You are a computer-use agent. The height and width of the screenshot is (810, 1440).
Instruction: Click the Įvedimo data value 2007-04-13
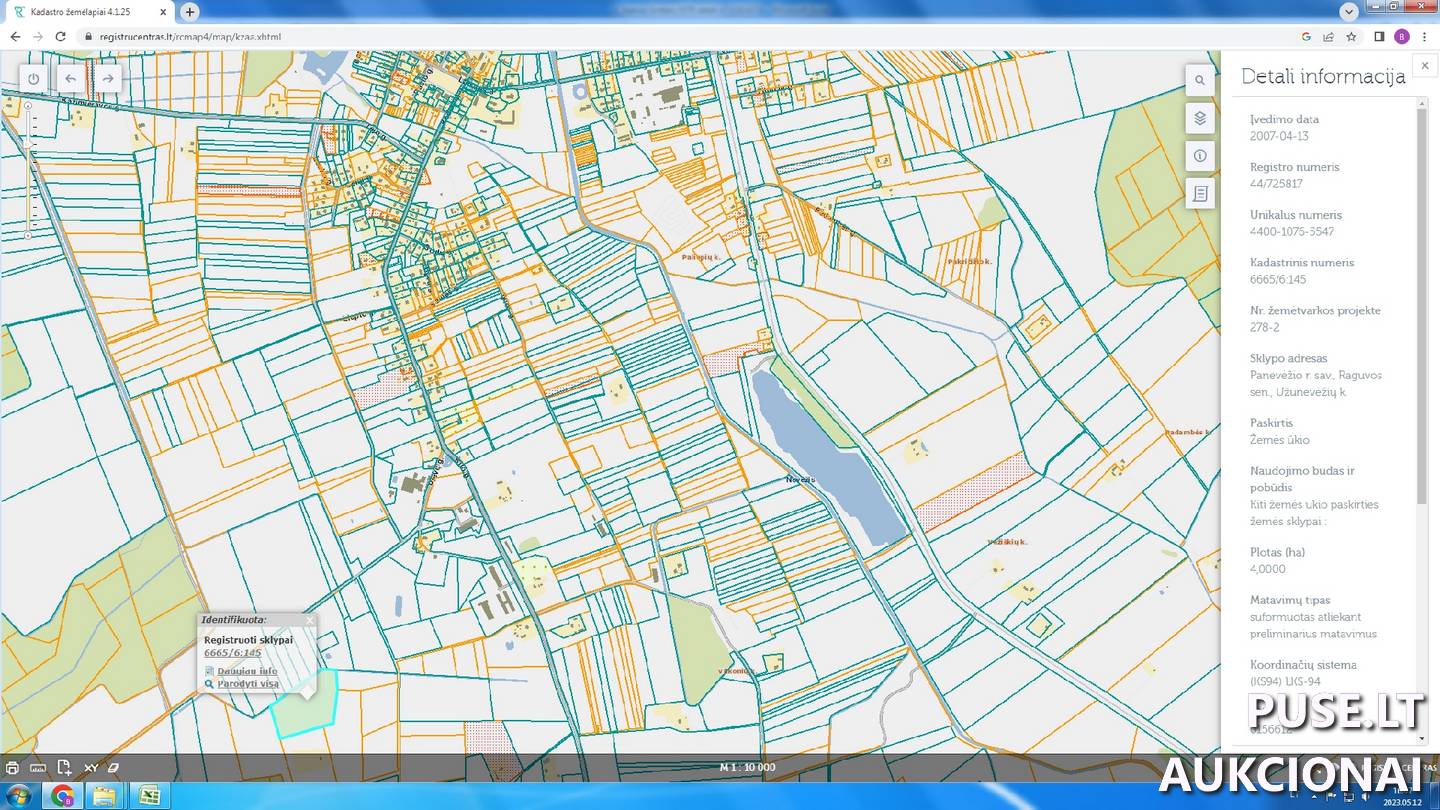pyautogui.click(x=1279, y=136)
